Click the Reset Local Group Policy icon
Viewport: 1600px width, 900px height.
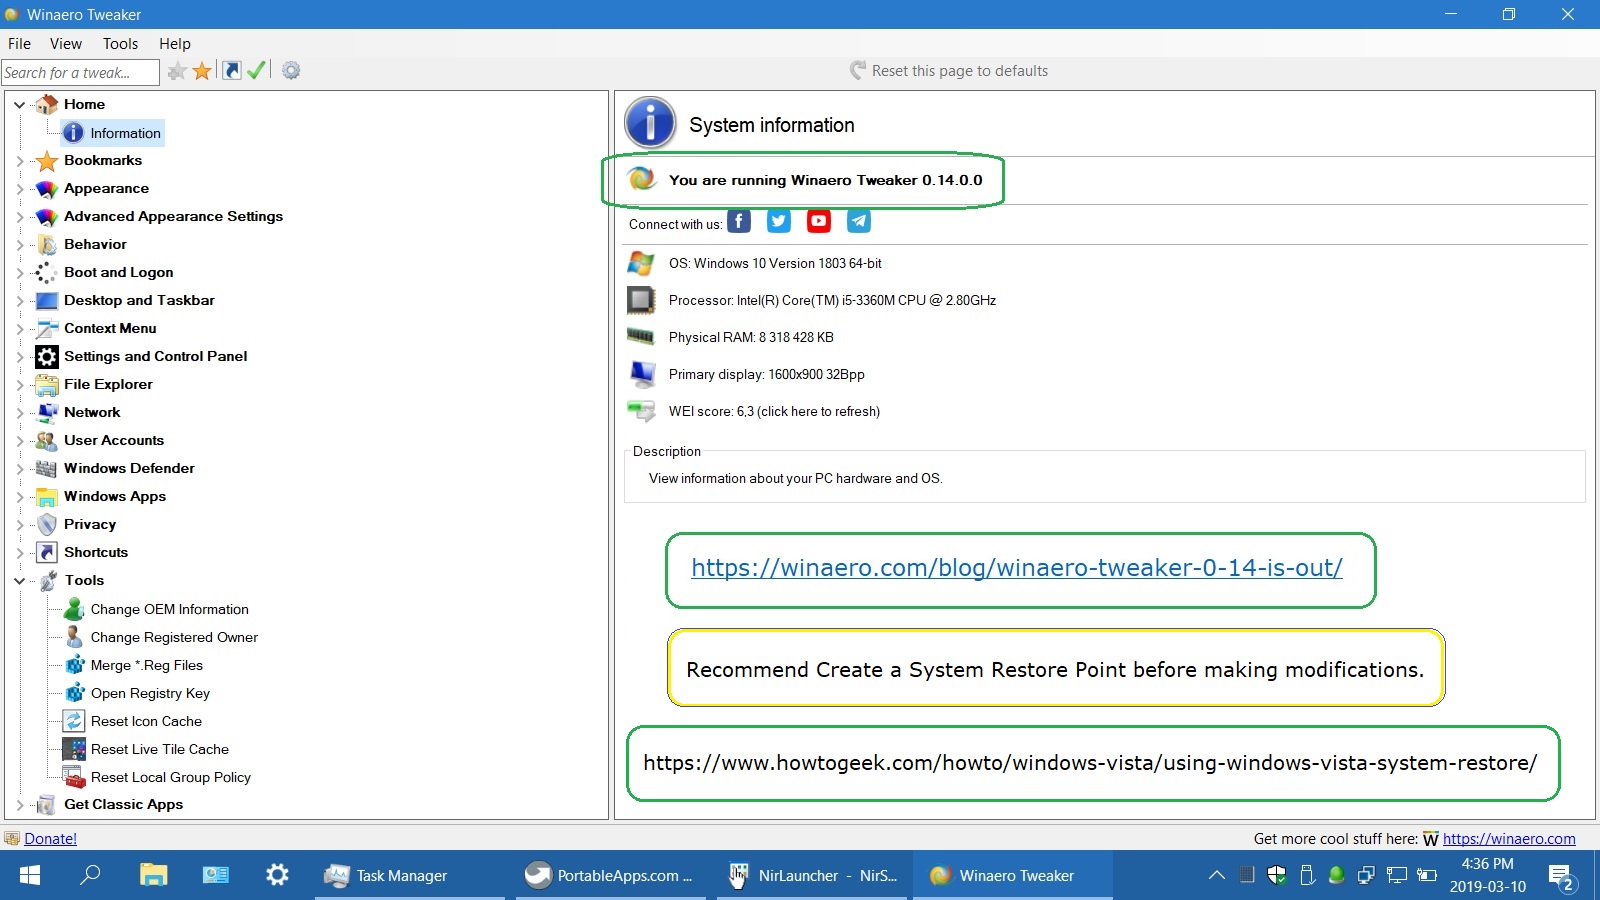[74, 777]
